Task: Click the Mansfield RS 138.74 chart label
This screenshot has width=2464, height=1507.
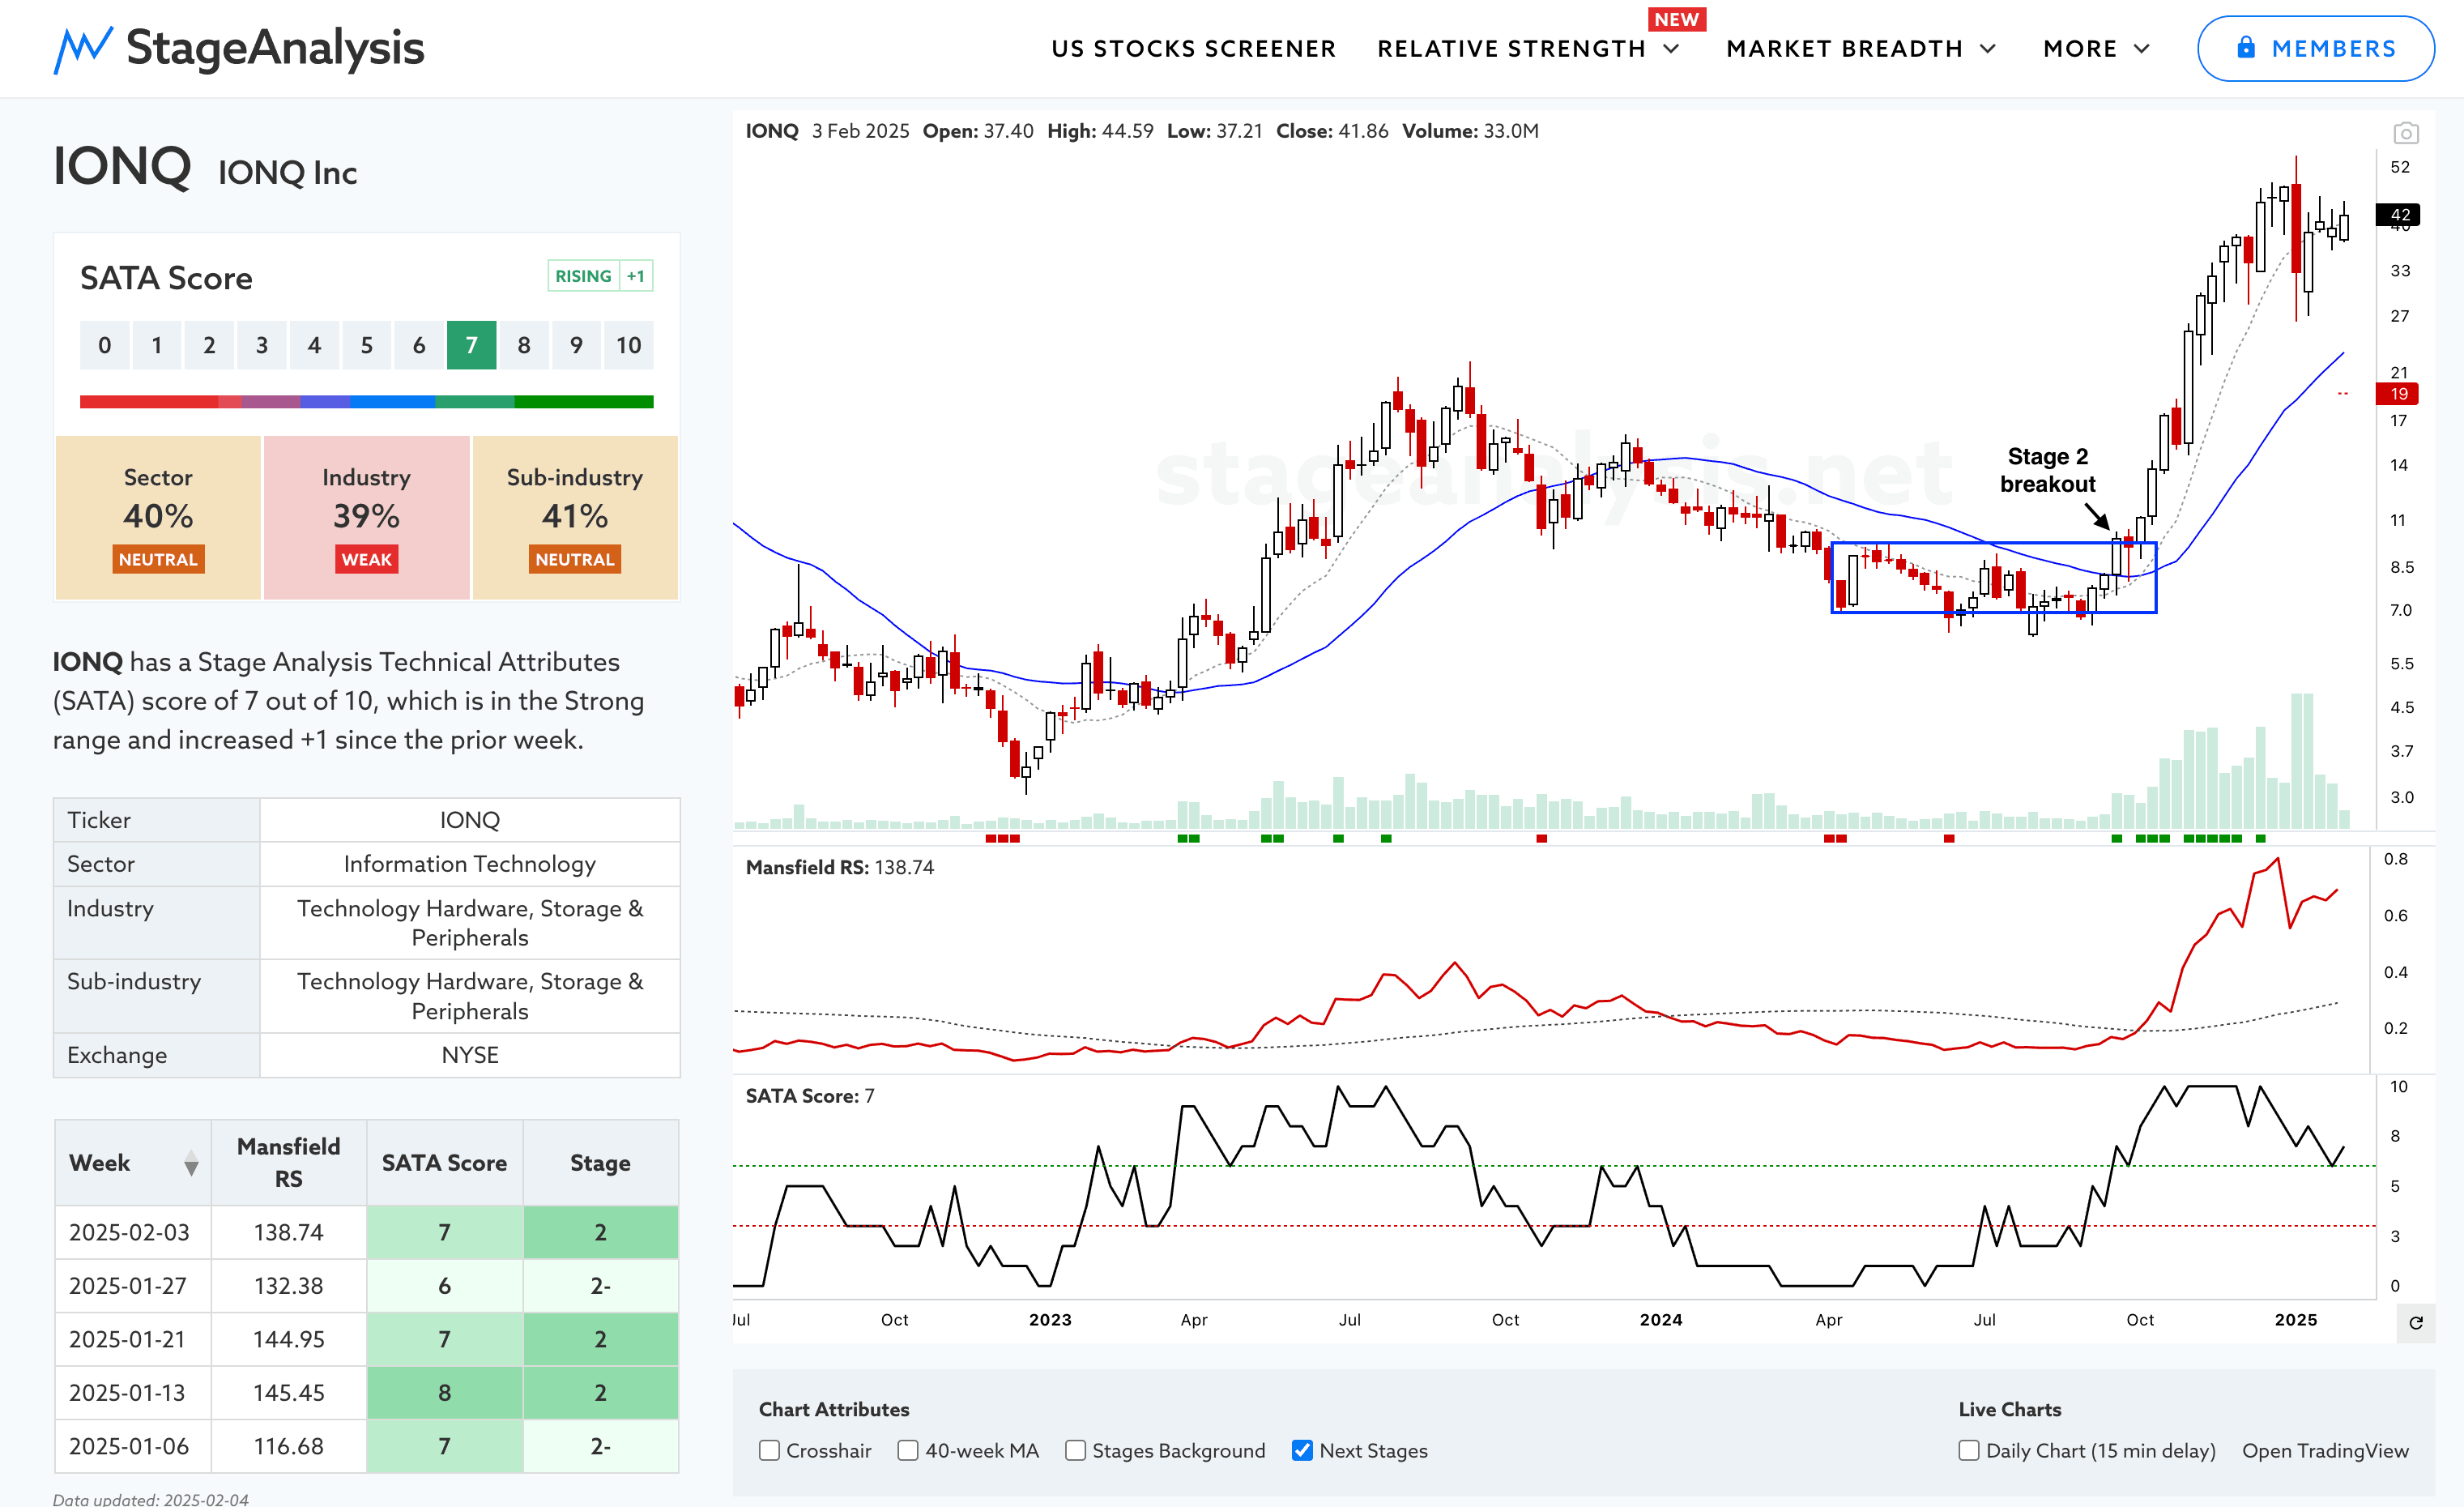Action: 840,867
